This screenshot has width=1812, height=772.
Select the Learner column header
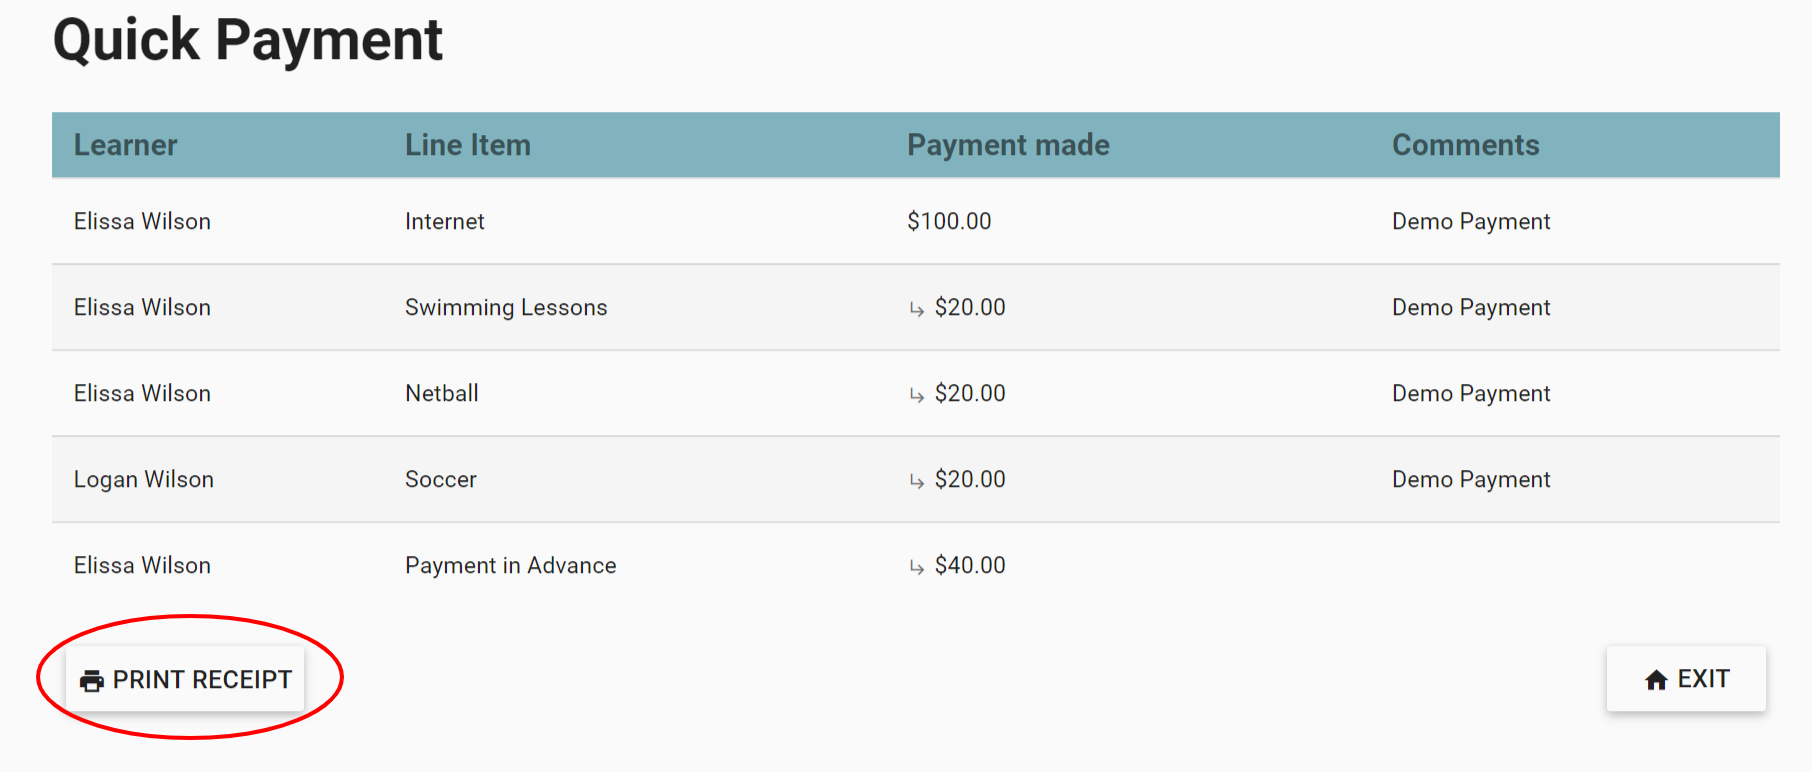[126, 145]
